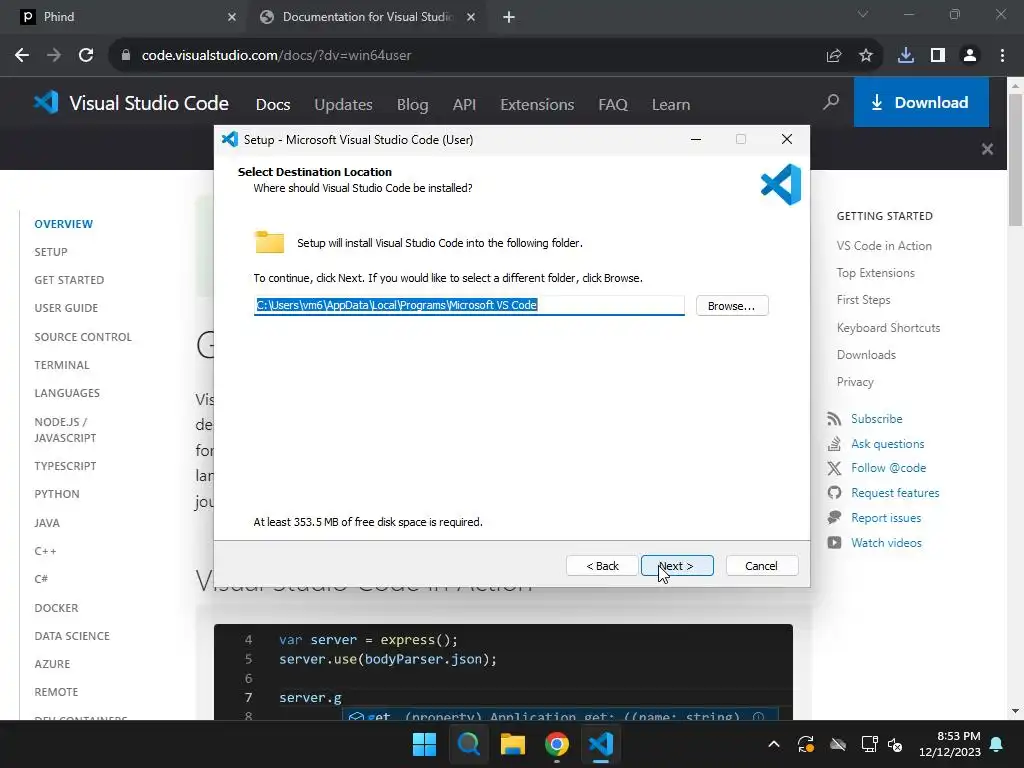The width and height of the screenshot is (1024, 768).
Task: Expand hidden system tray icons chevron
Action: coord(774,744)
